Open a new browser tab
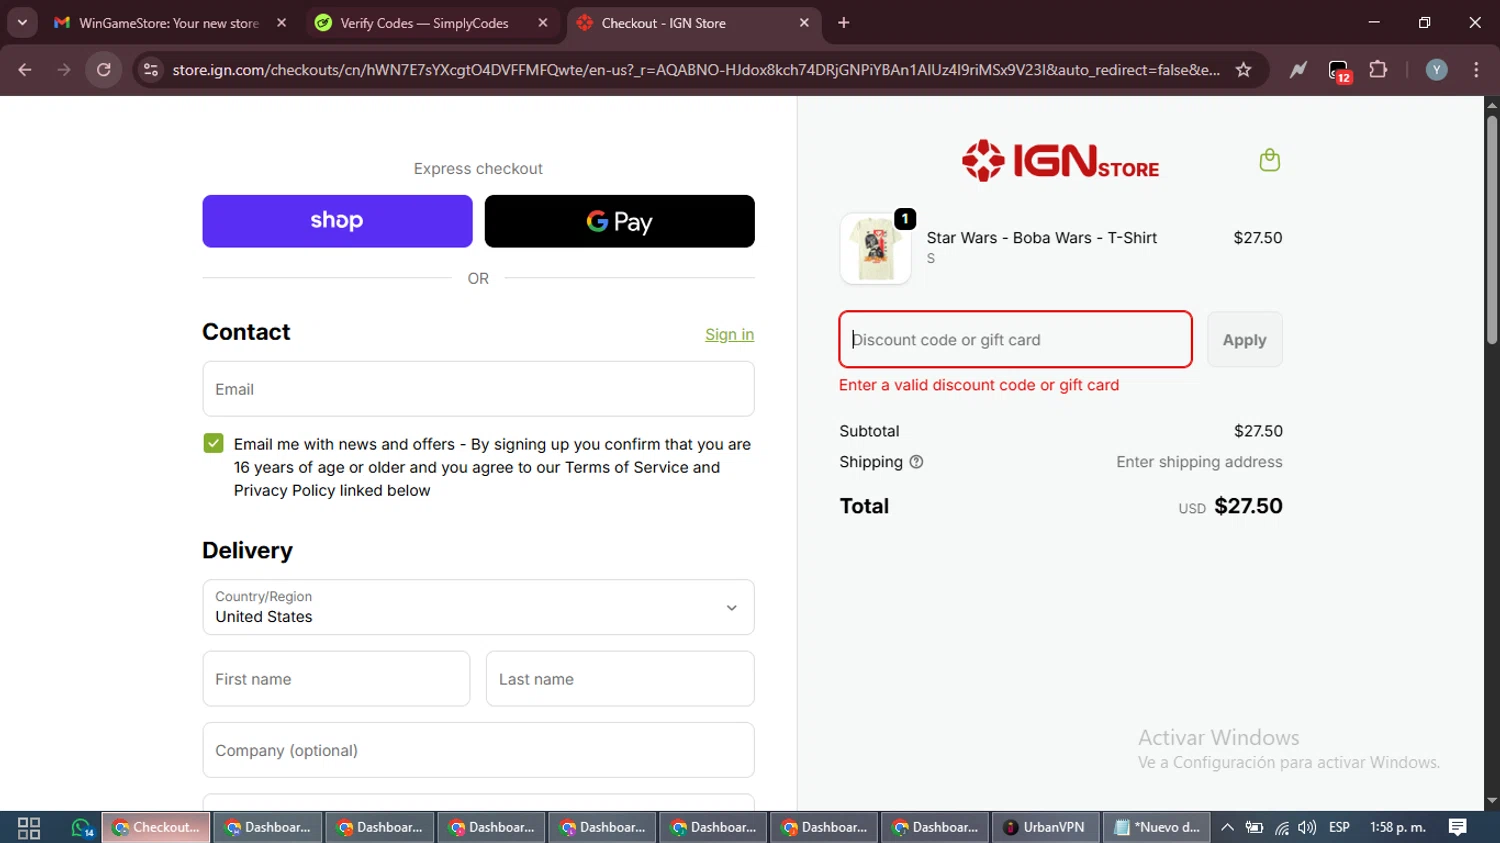The width and height of the screenshot is (1500, 843). click(844, 23)
